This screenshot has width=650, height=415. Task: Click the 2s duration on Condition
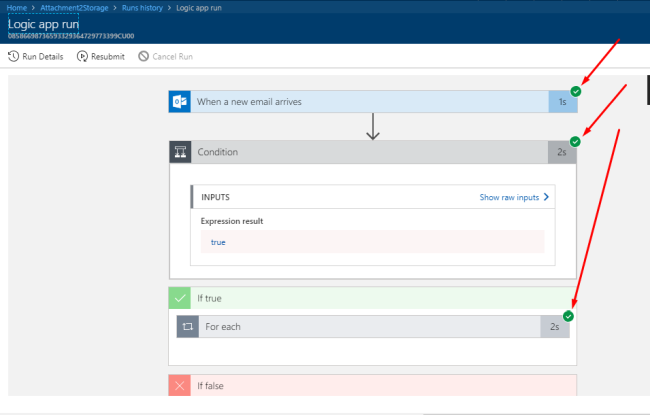point(562,152)
